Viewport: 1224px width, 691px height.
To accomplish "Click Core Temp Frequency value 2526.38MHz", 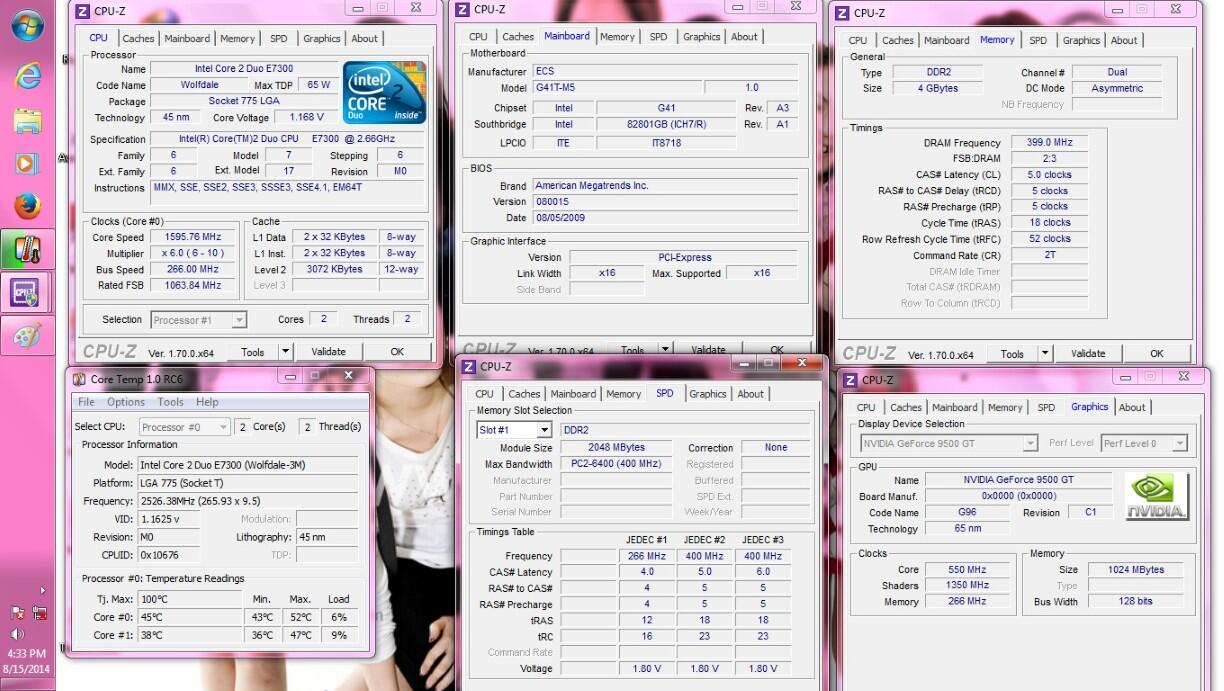I will click(247, 501).
